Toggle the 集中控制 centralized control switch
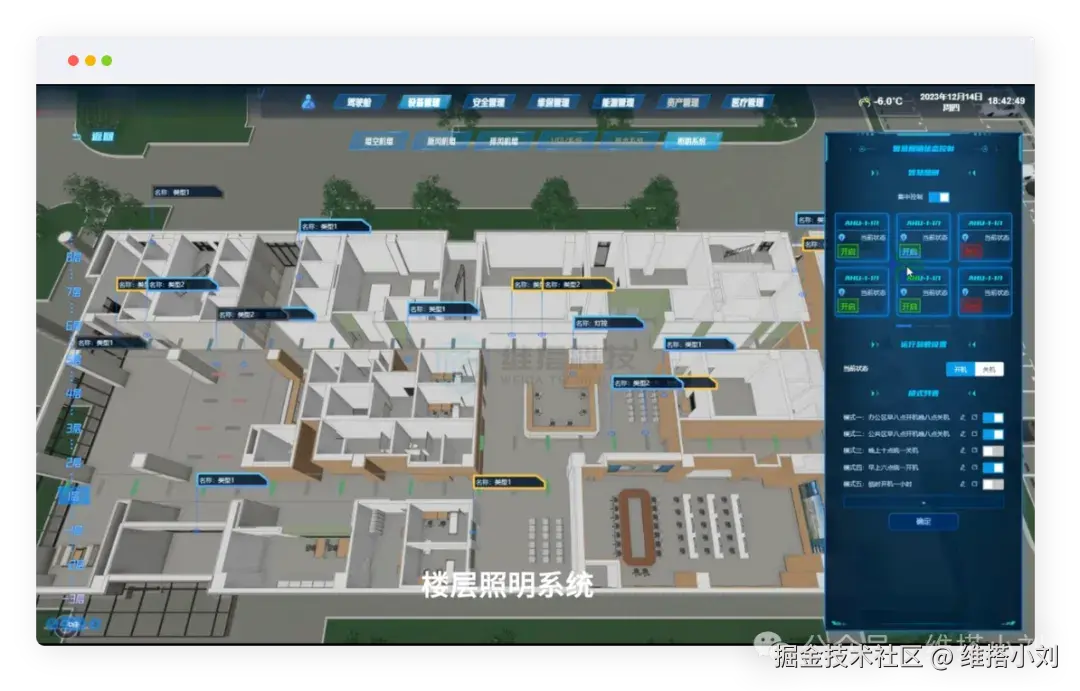Viewport: 1080px width, 691px height. click(x=939, y=197)
